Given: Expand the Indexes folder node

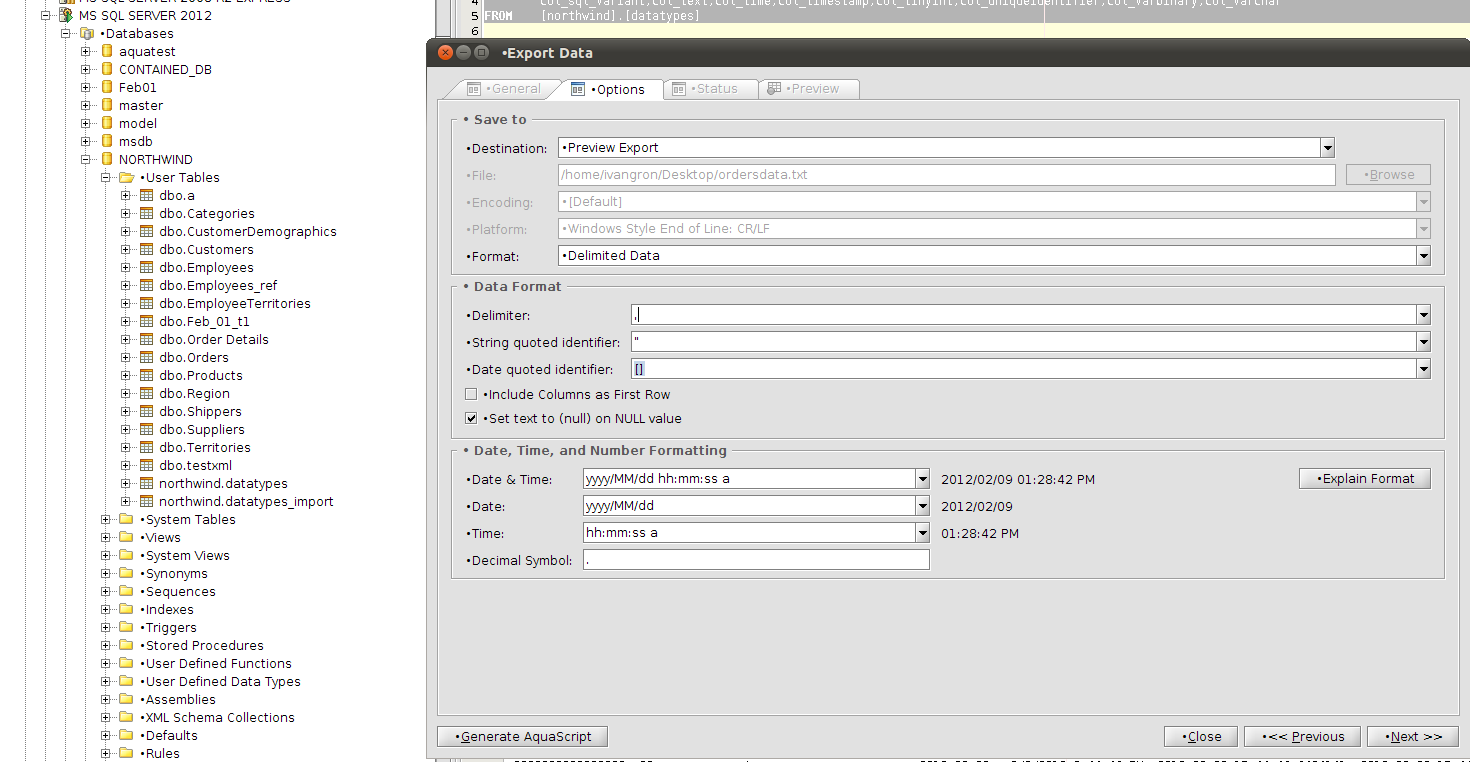Looking at the screenshot, I should tap(106, 609).
